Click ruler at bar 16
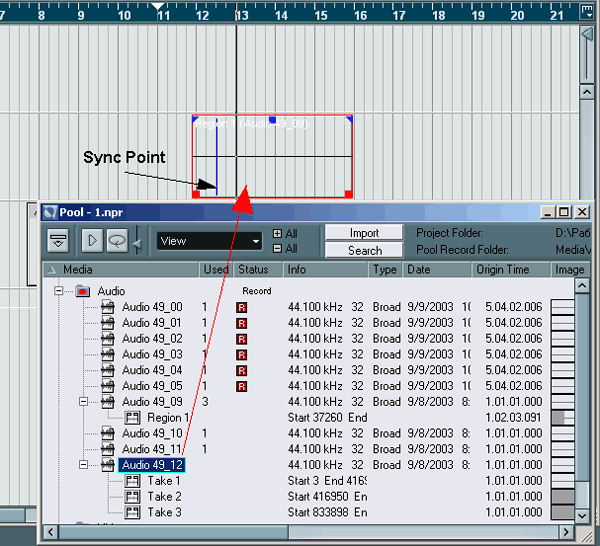Image resolution: width=600 pixels, height=546 pixels. tap(360, 15)
